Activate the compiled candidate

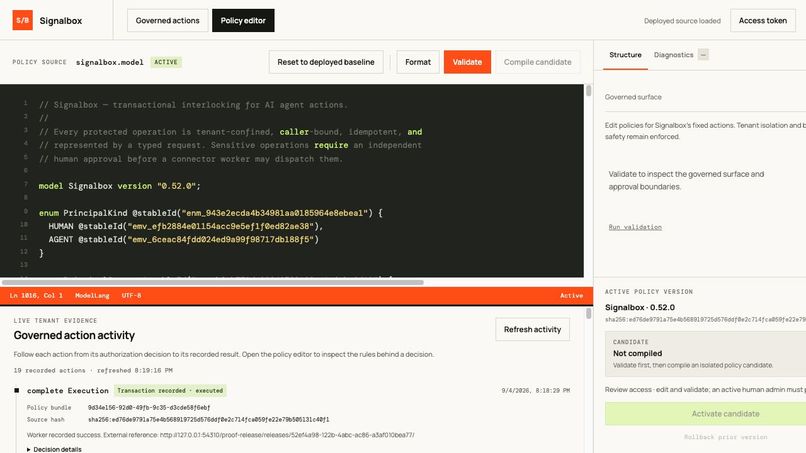(x=725, y=413)
